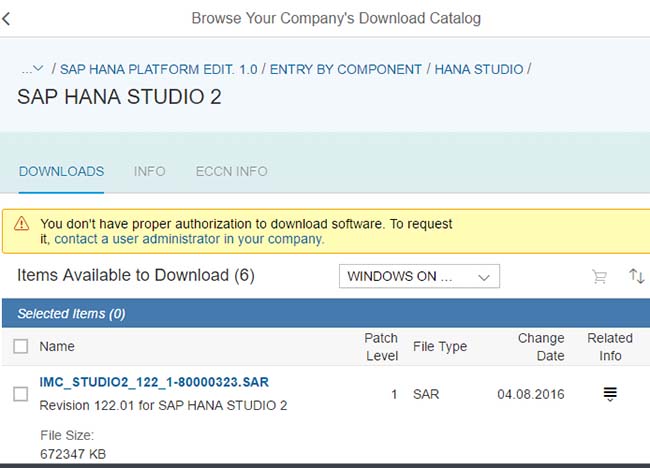Go back using the left arrow icon
Image resolution: width=650 pixels, height=468 pixels.
coord(6,19)
